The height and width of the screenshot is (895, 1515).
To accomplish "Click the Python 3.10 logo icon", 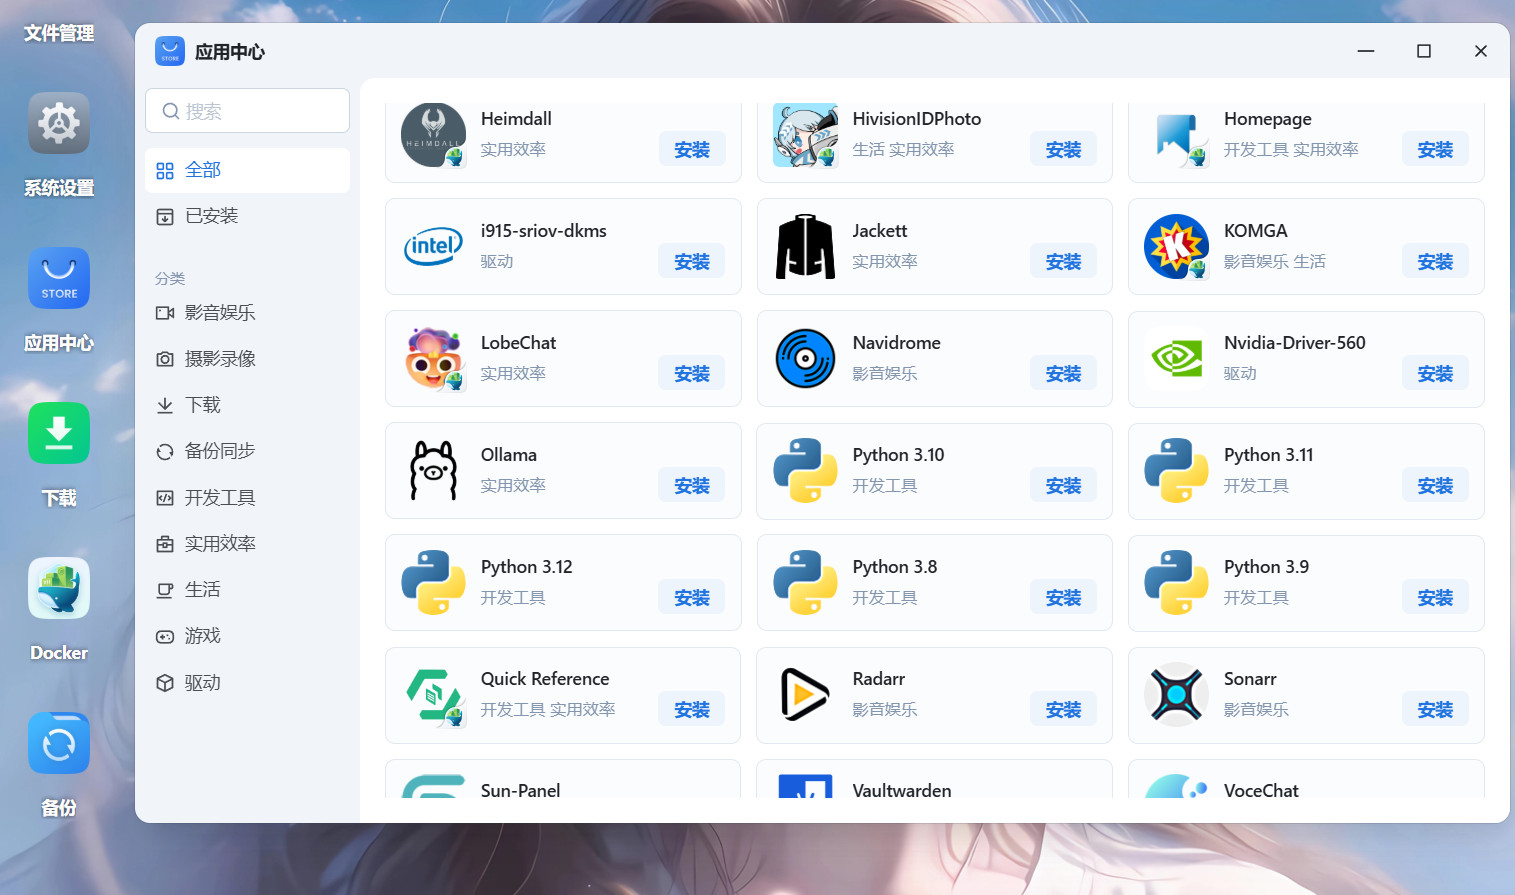I will coord(805,470).
